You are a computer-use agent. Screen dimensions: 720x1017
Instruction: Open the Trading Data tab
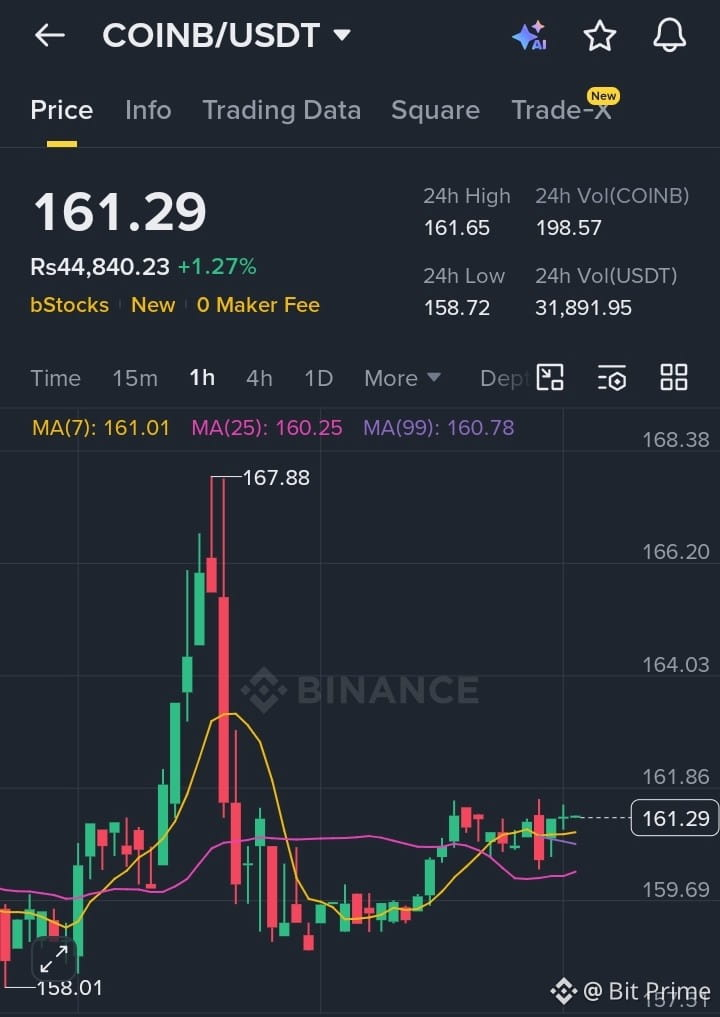click(x=282, y=110)
